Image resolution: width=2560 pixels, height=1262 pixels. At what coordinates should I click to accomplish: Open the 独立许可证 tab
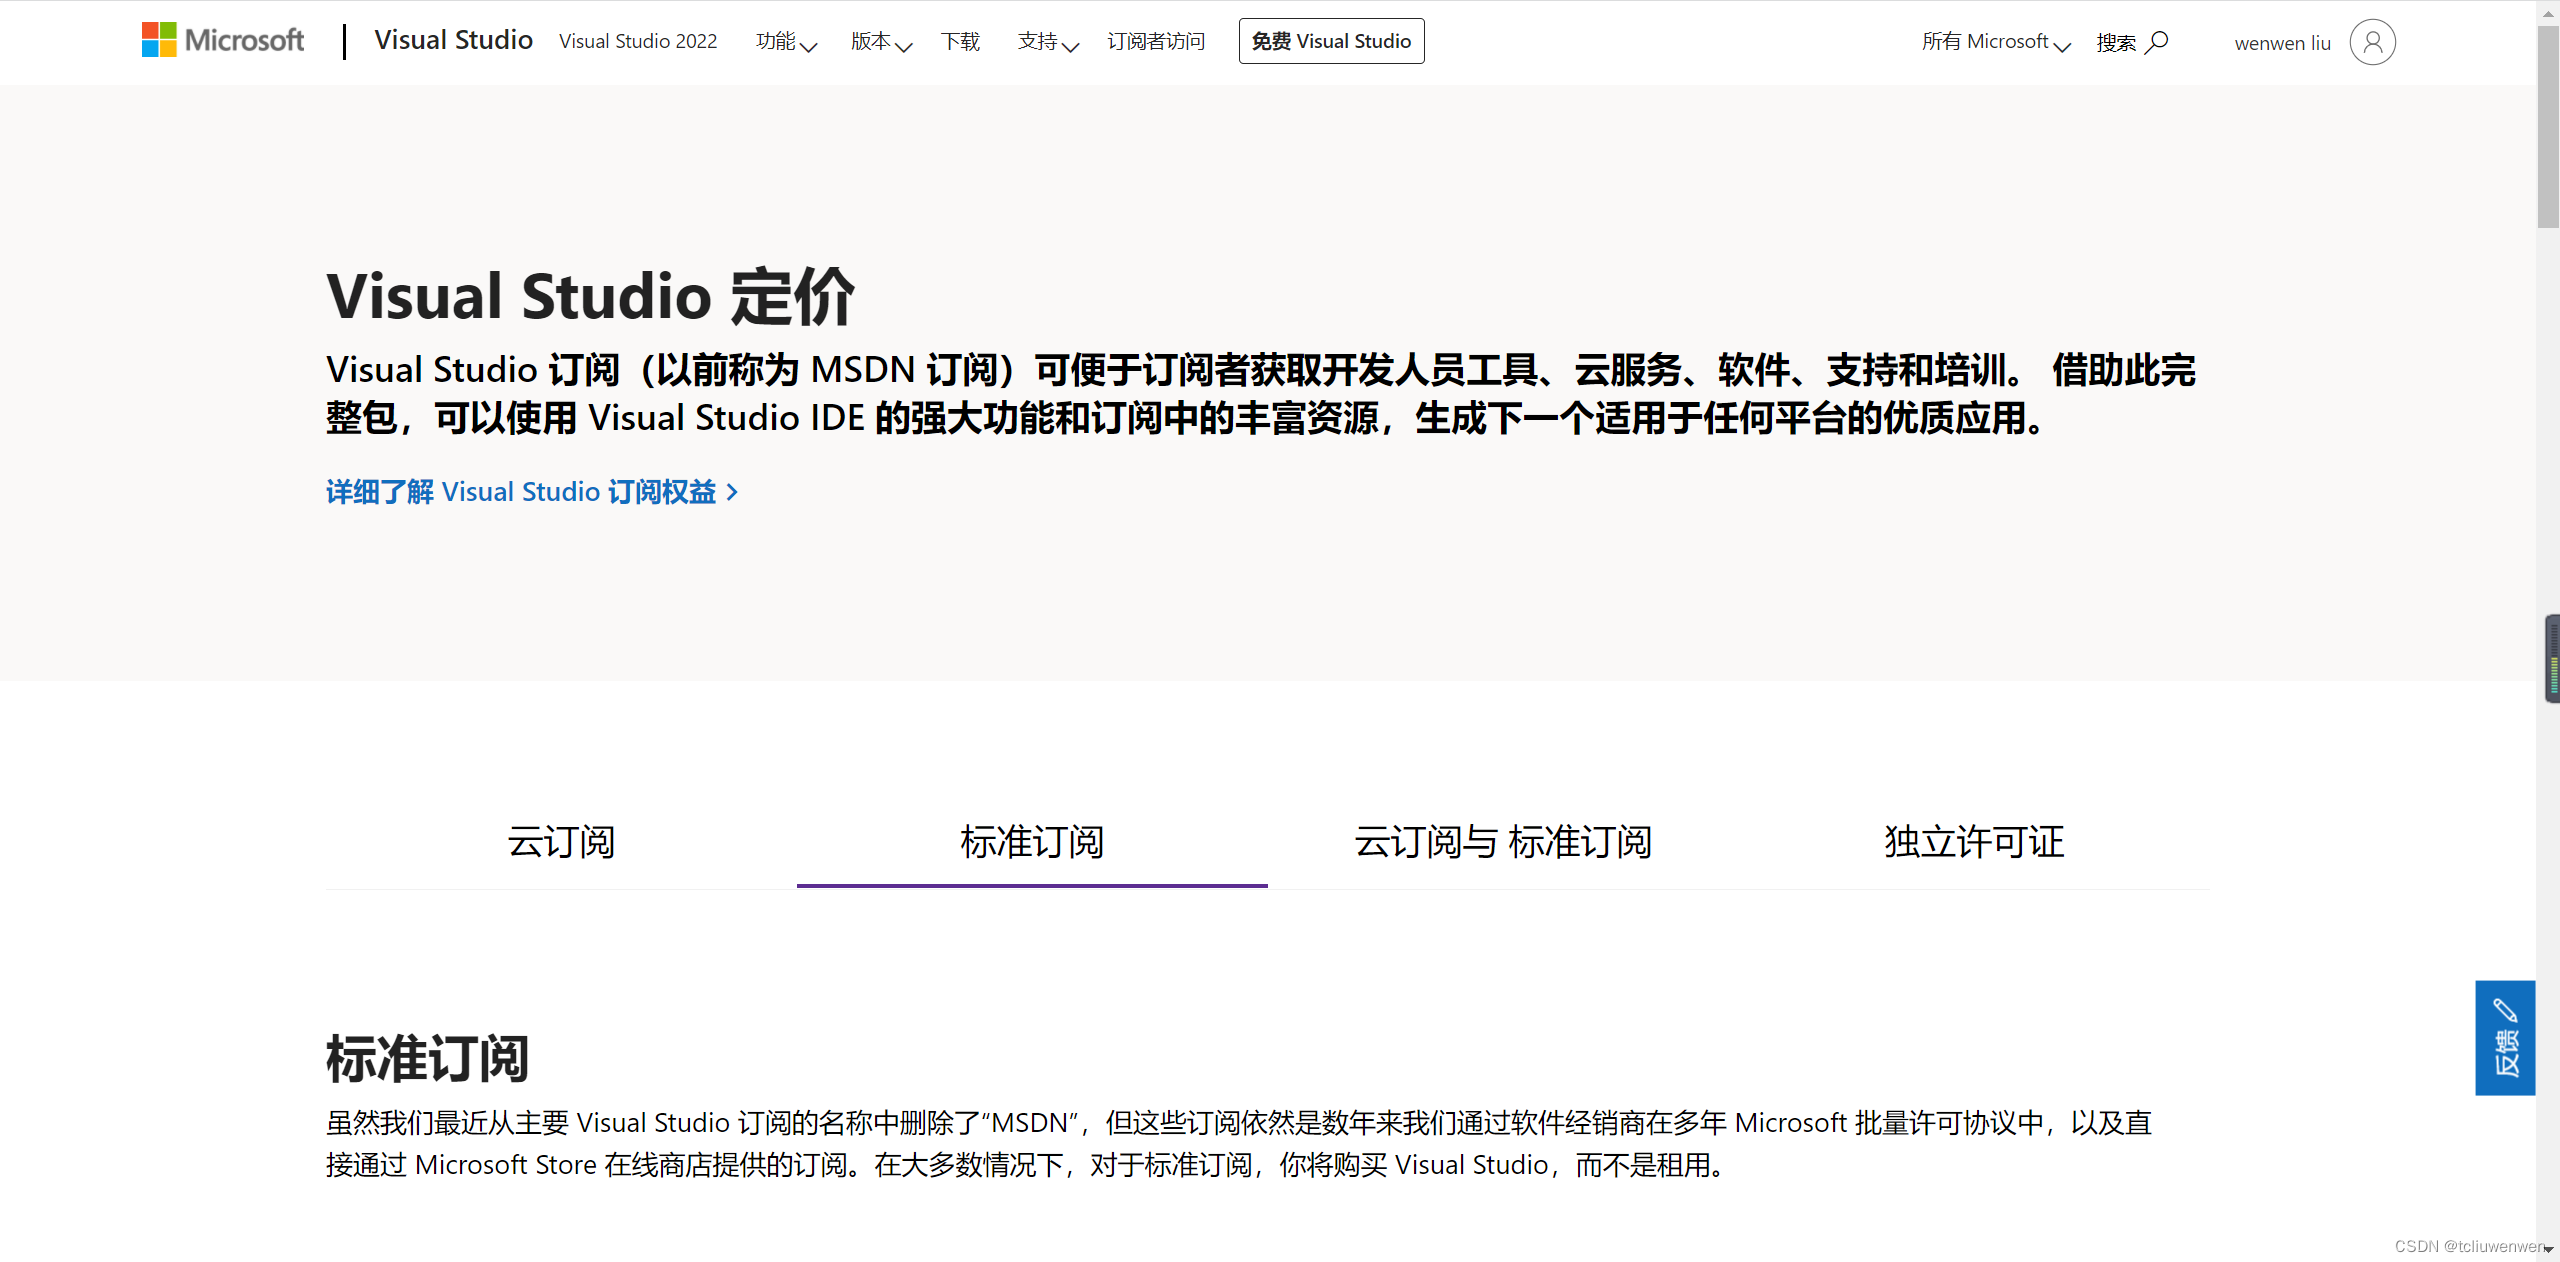click(x=1974, y=842)
